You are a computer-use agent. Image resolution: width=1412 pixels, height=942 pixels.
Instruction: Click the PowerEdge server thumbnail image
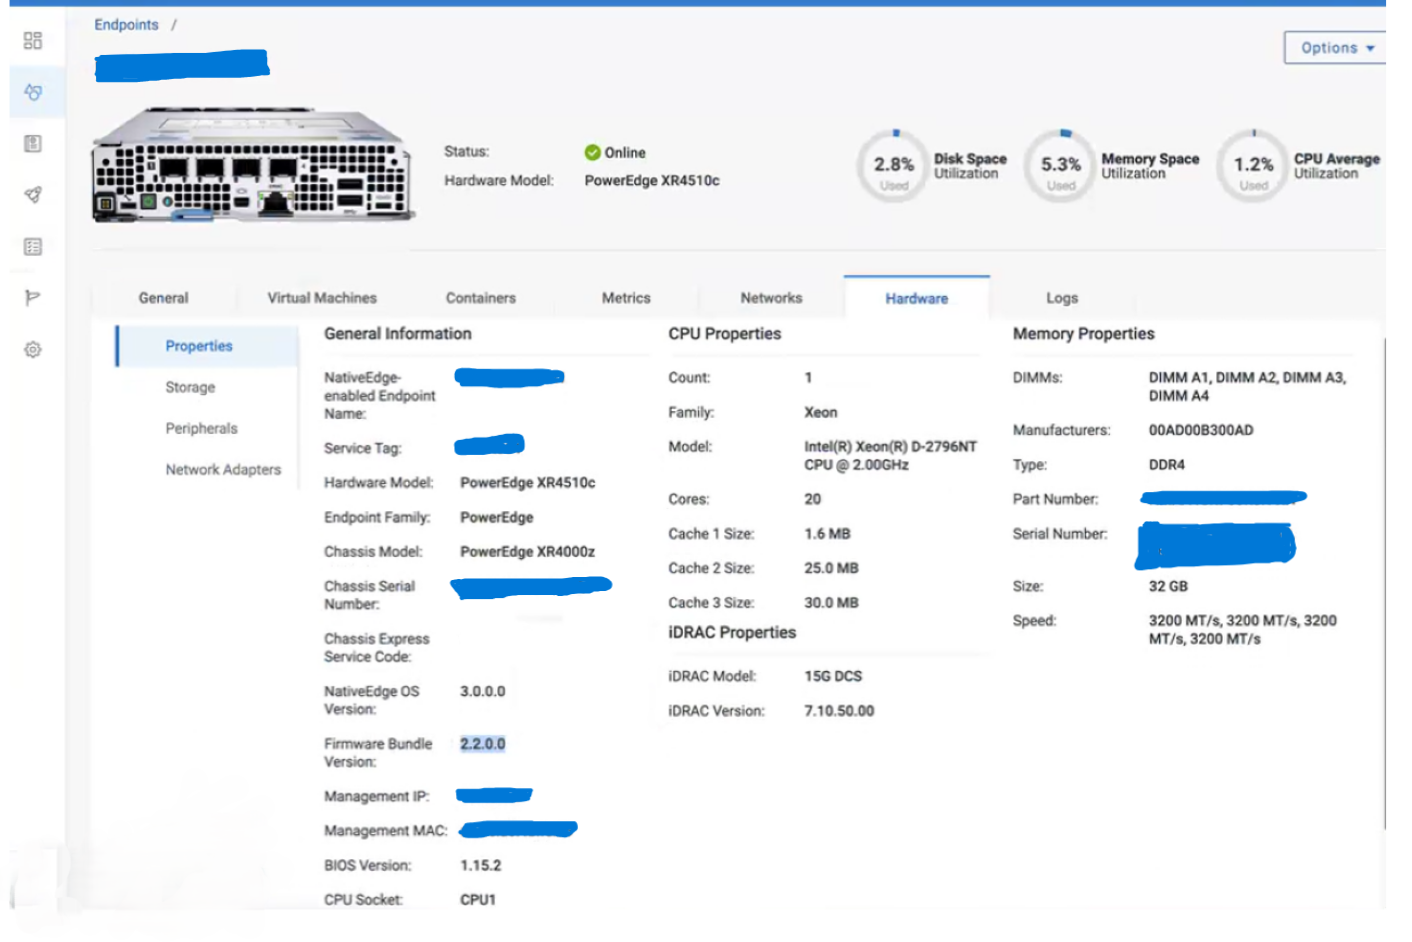[x=253, y=165]
